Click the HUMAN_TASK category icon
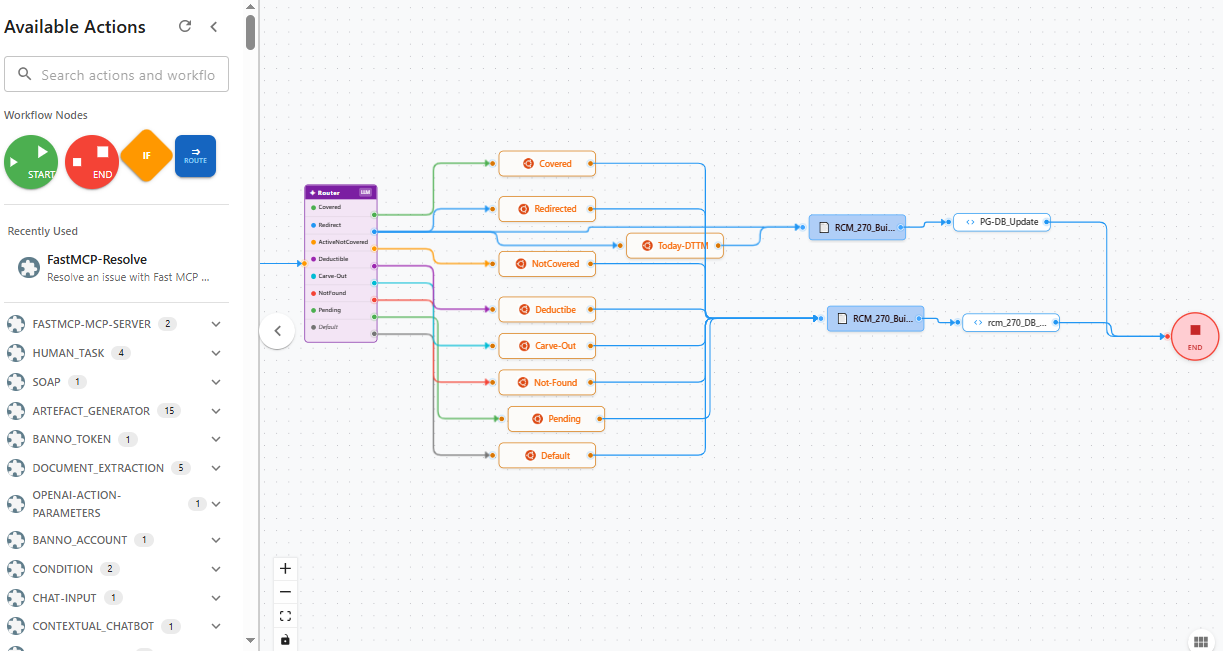 point(15,353)
